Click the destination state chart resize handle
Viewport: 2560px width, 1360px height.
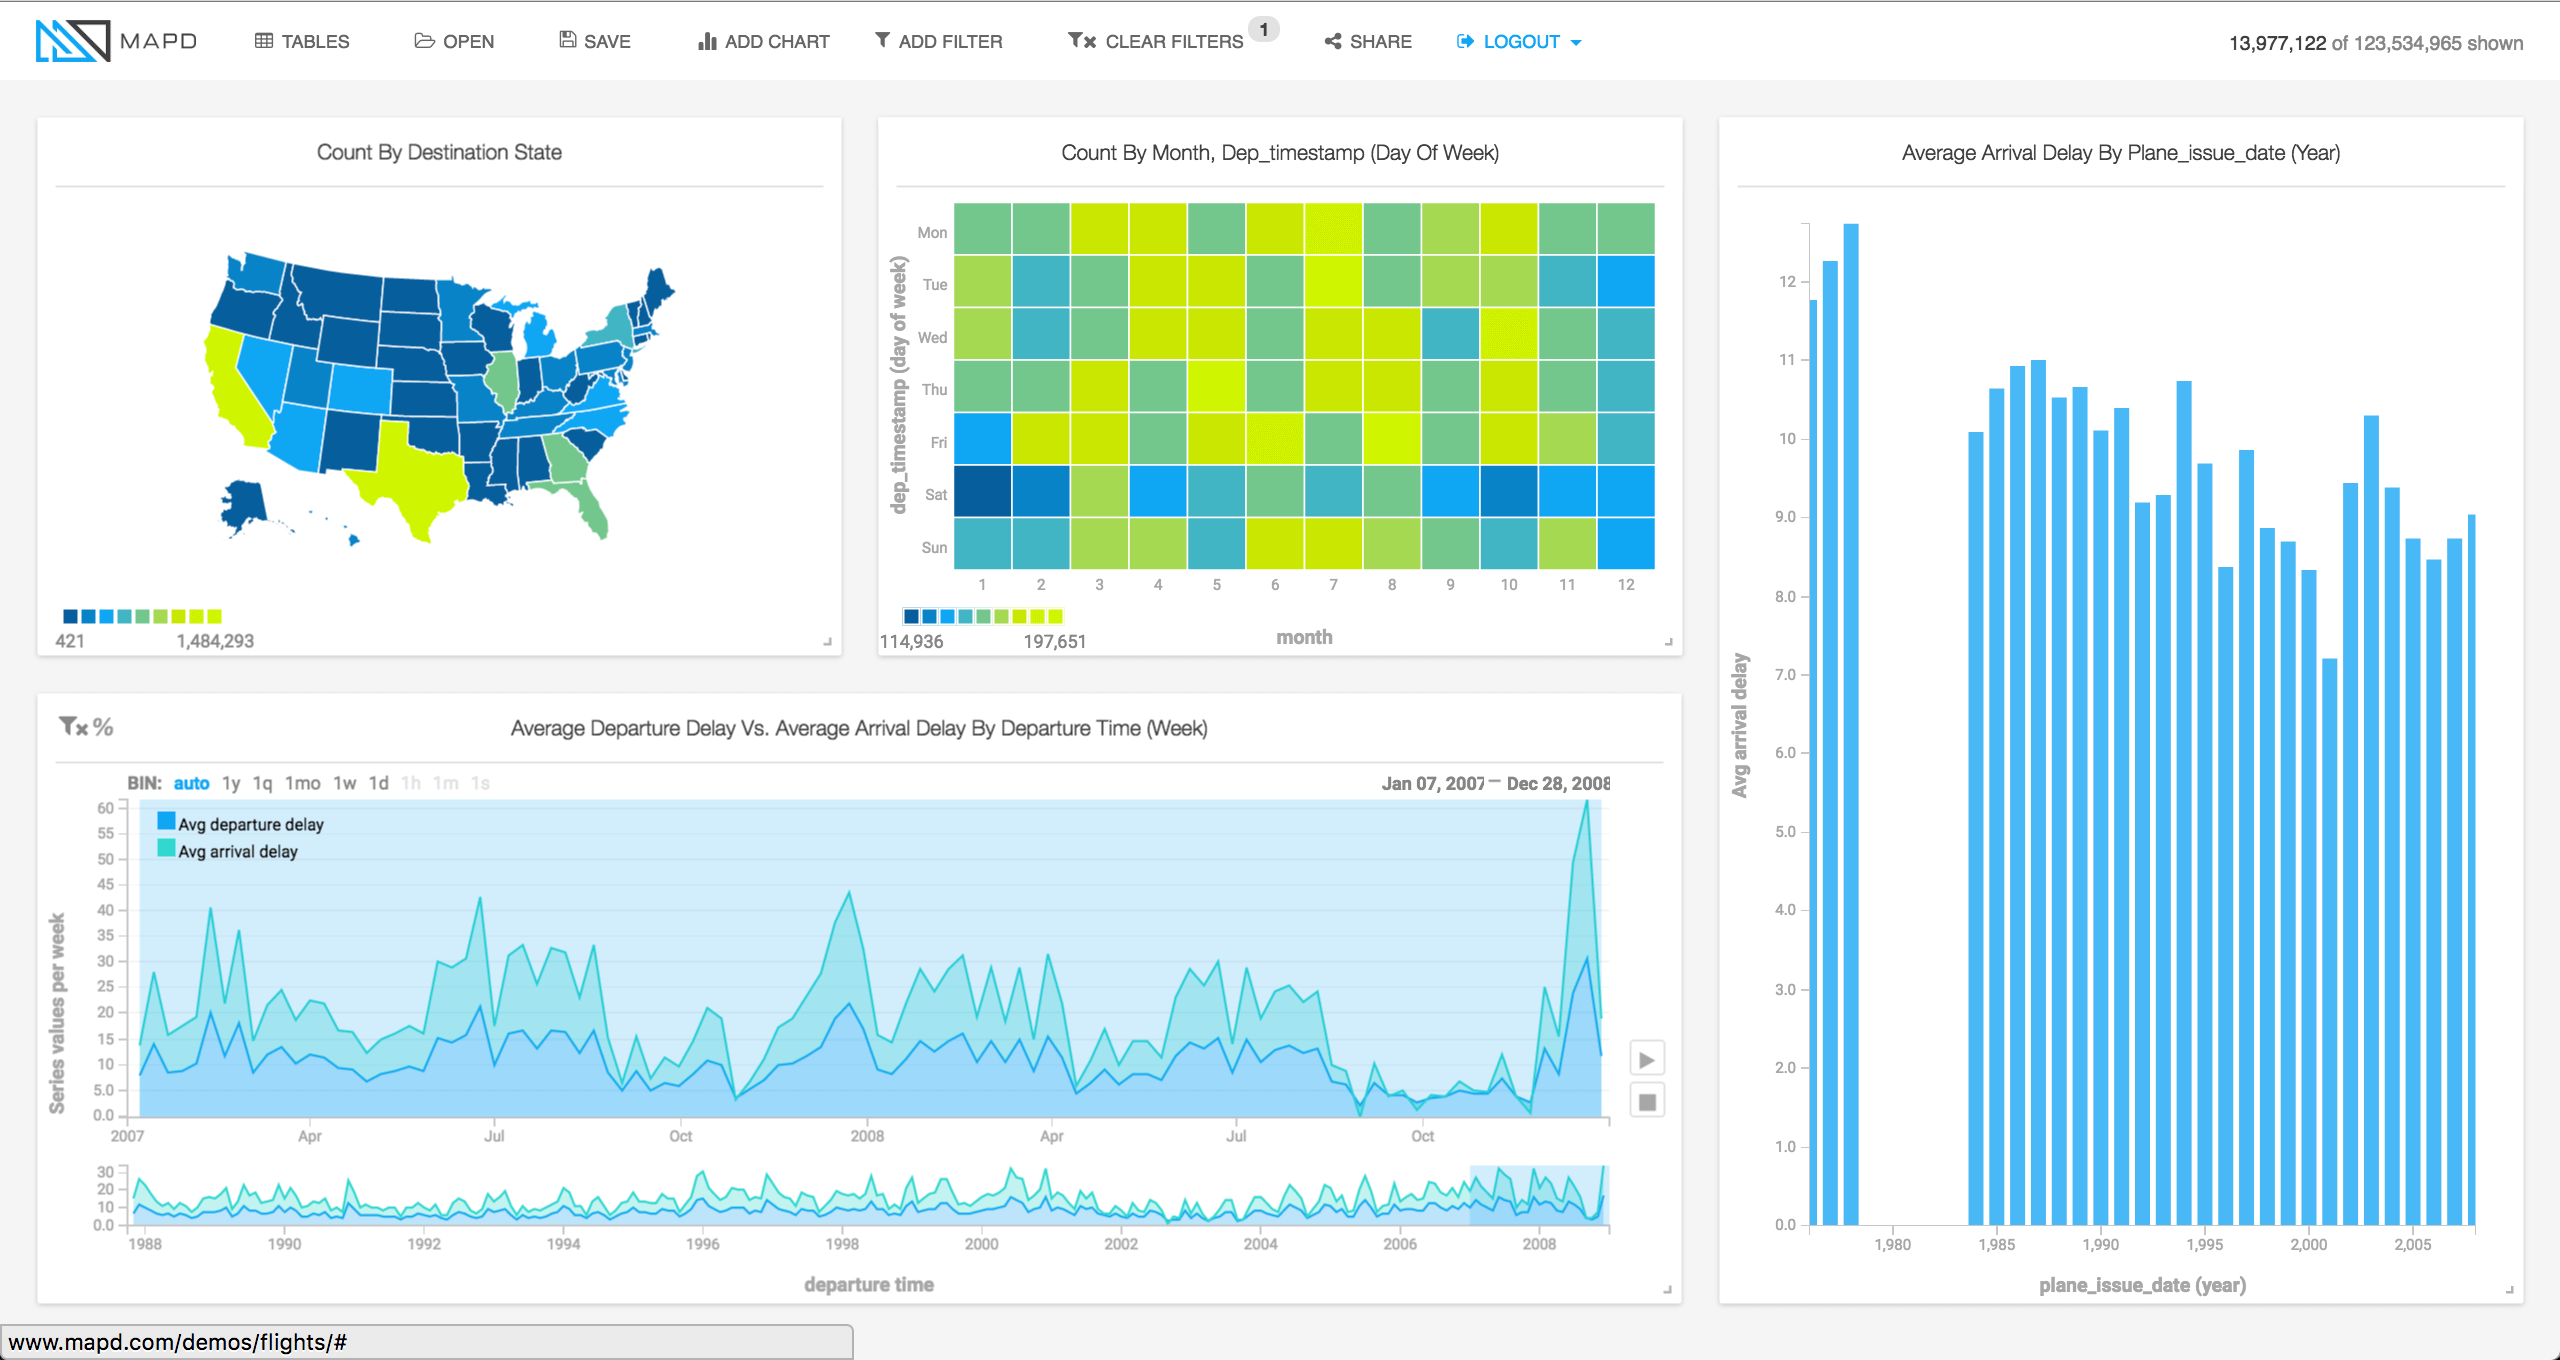(827, 642)
